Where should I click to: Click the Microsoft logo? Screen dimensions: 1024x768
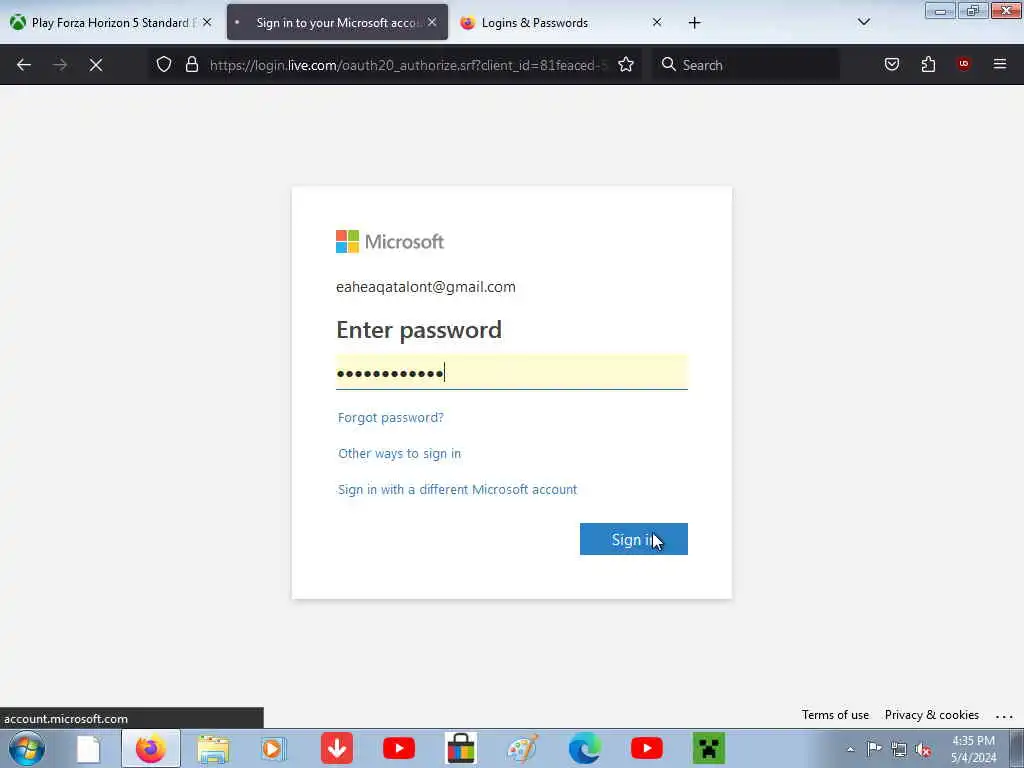coord(390,242)
